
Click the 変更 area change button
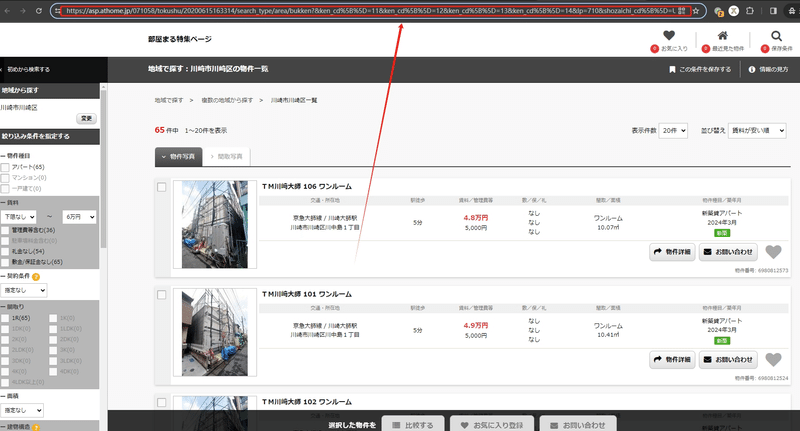(87, 118)
